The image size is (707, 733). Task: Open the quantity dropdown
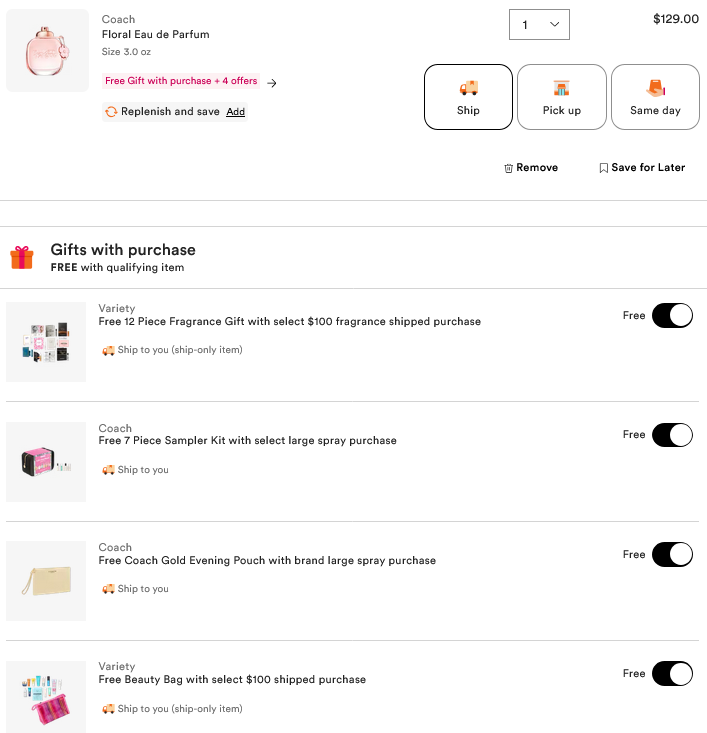[539, 25]
